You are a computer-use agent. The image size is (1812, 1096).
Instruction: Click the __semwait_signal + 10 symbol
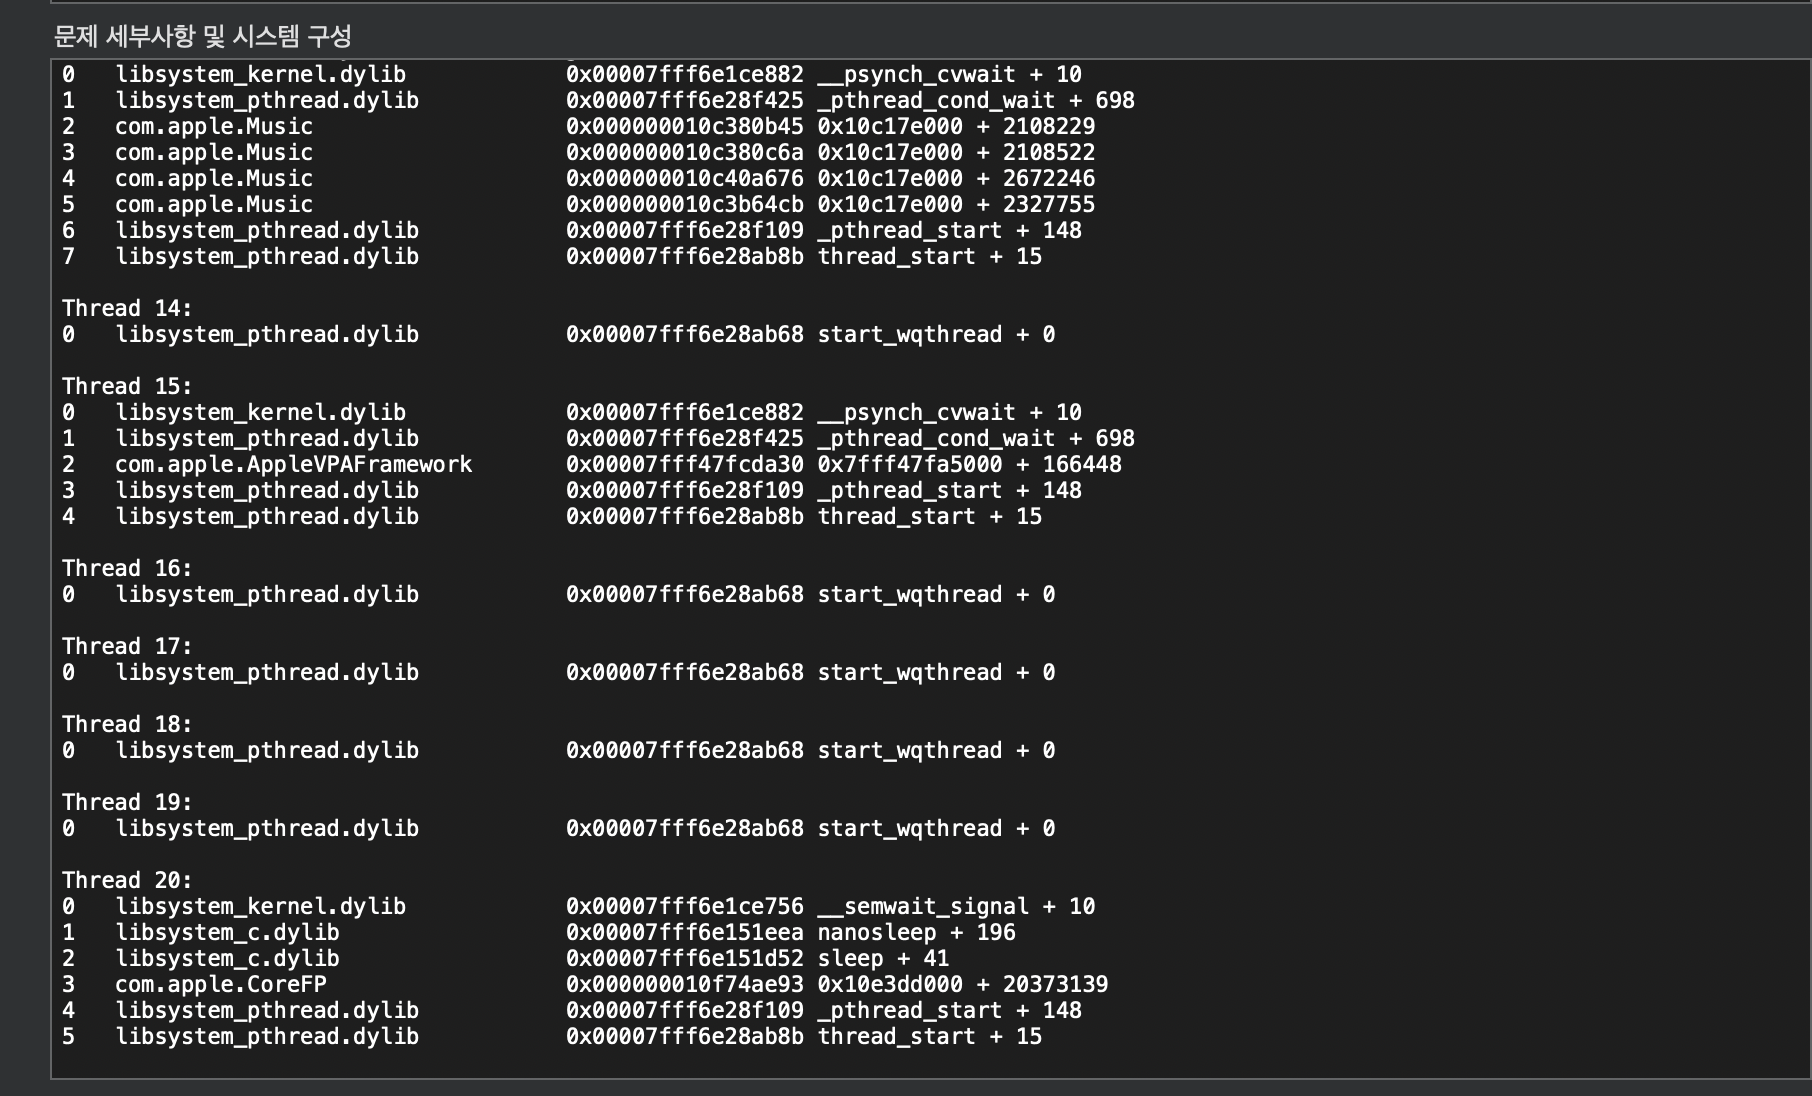point(956,906)
